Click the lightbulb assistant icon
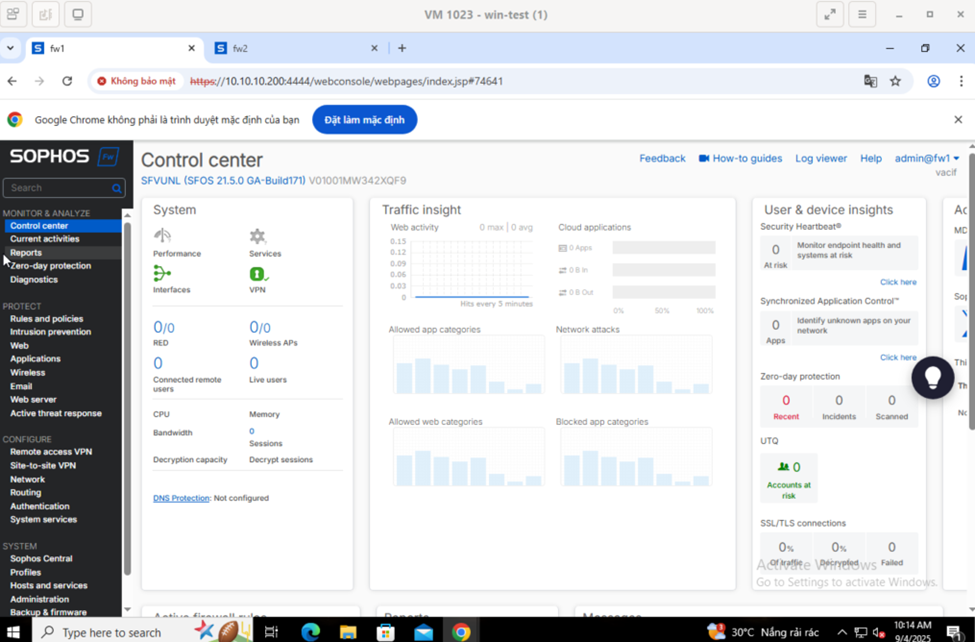The image size is (975, 642). (932, 377)
